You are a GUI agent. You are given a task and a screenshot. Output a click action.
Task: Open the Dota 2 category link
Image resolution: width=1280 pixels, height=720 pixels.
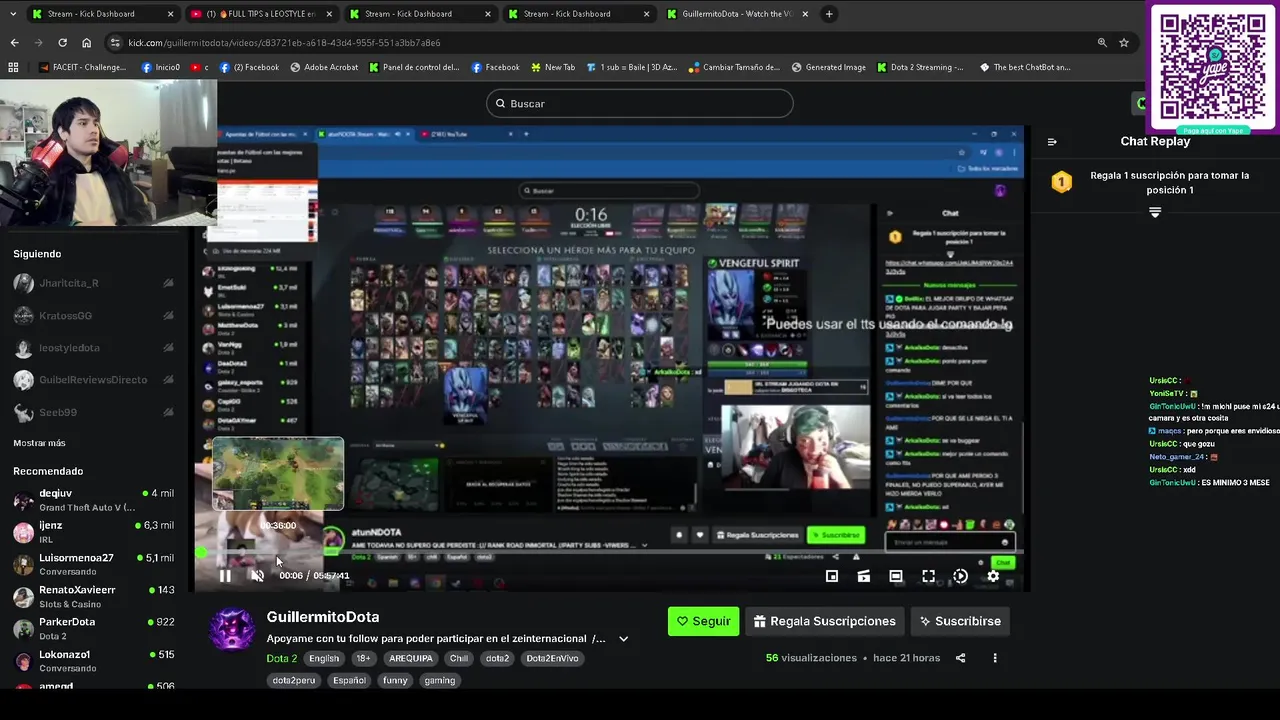(x=282, y=658)
